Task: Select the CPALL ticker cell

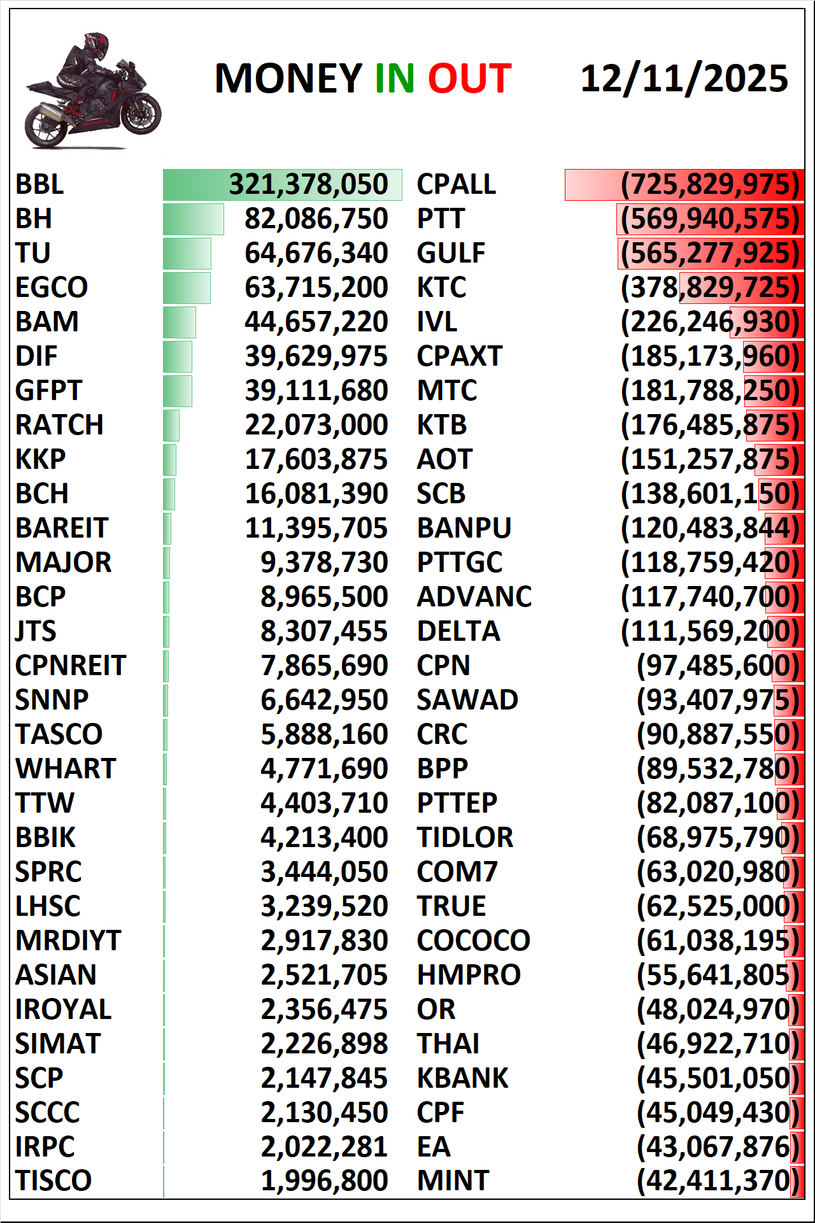Action: tap(456, 185)
